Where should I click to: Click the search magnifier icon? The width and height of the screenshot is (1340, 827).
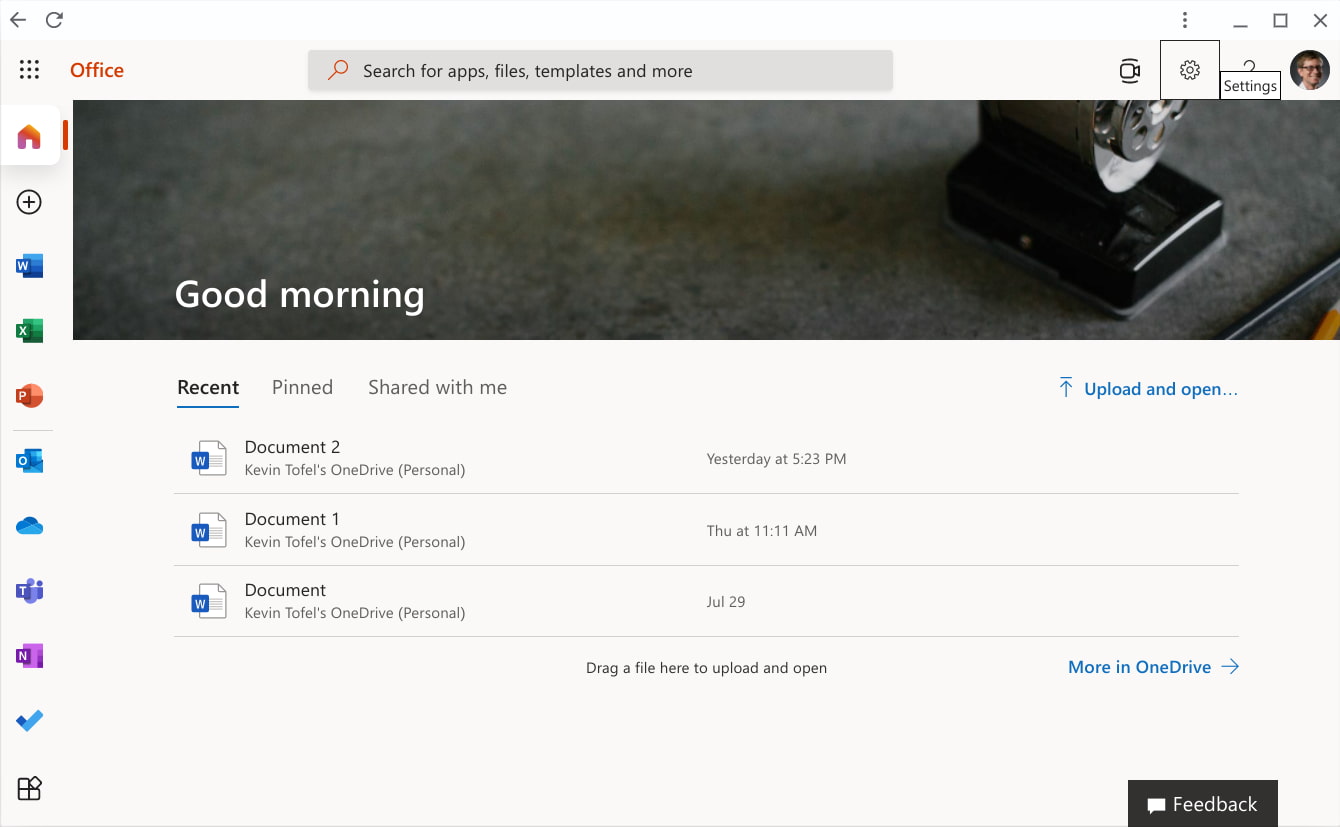tap(339, 70)
